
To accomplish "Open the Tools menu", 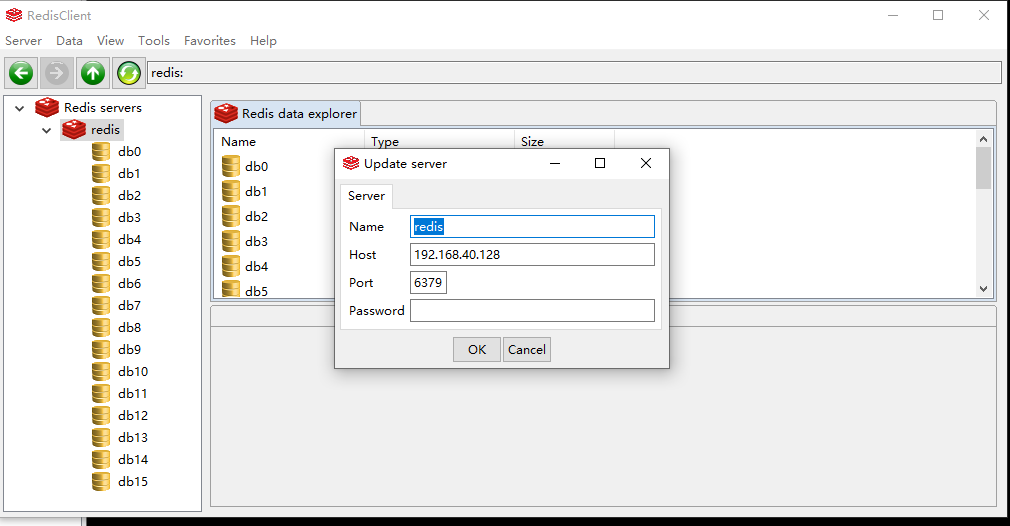I will (x=154, y=41).
